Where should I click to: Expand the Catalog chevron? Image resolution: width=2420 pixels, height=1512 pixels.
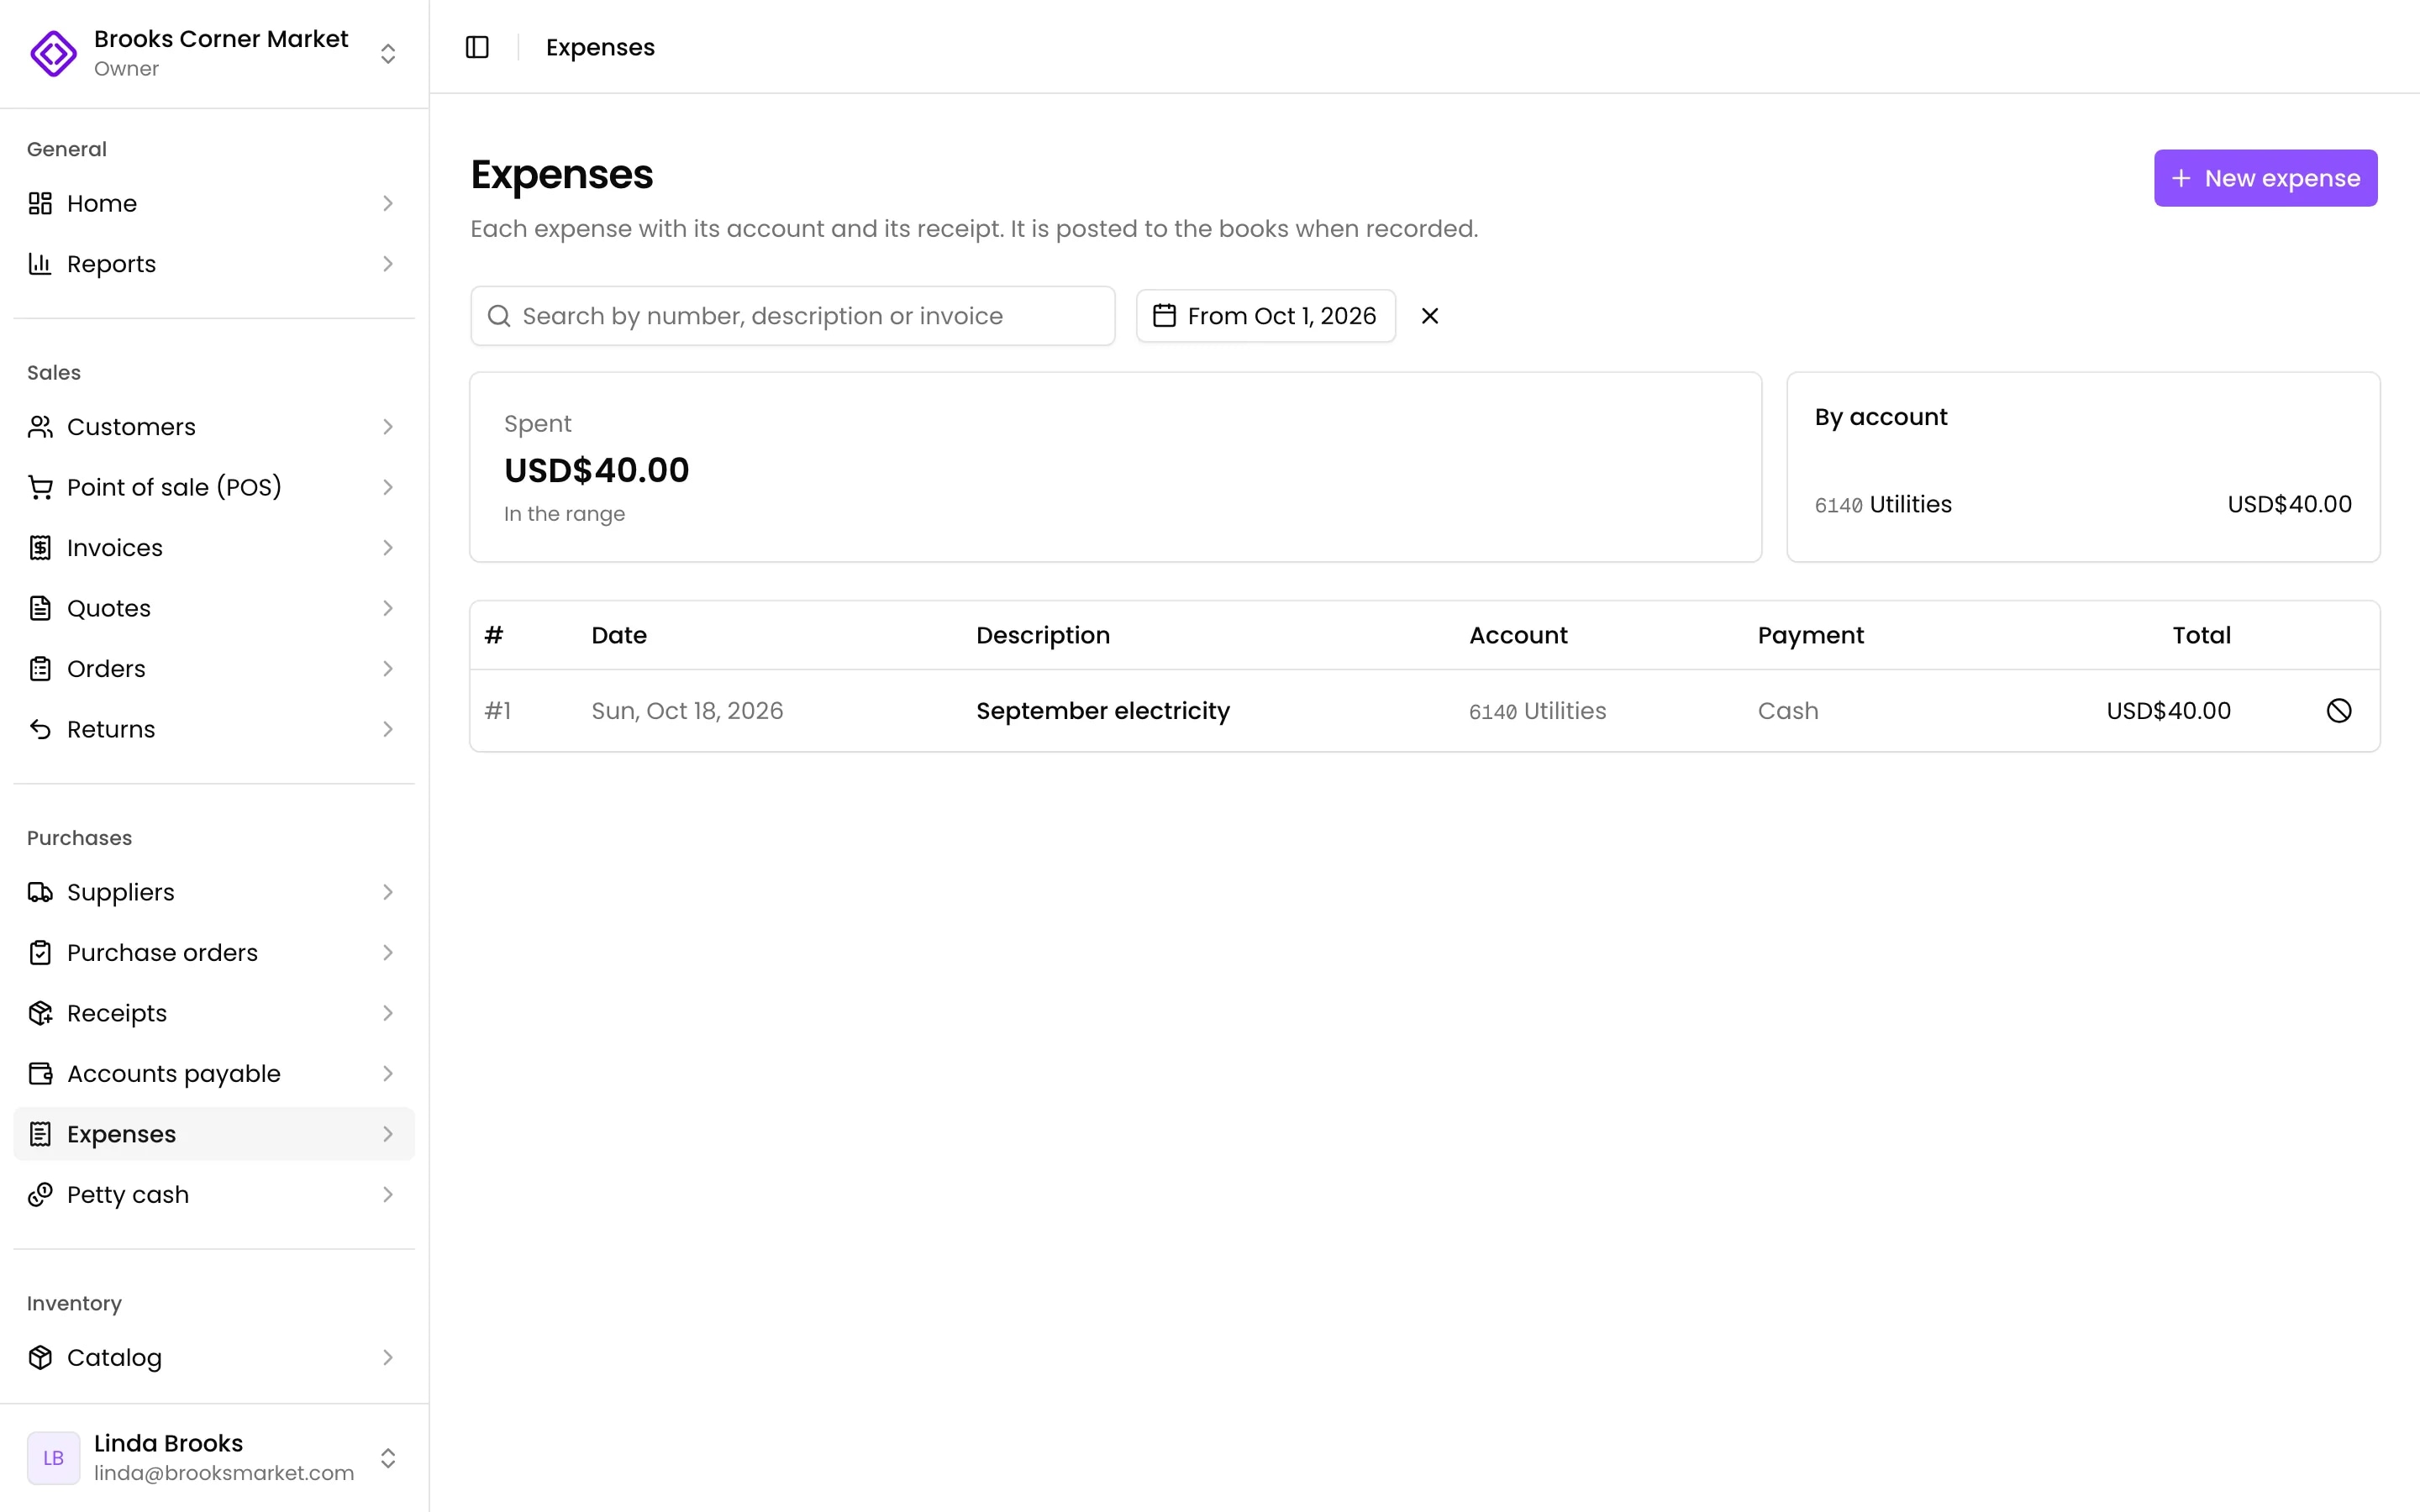388,1358
